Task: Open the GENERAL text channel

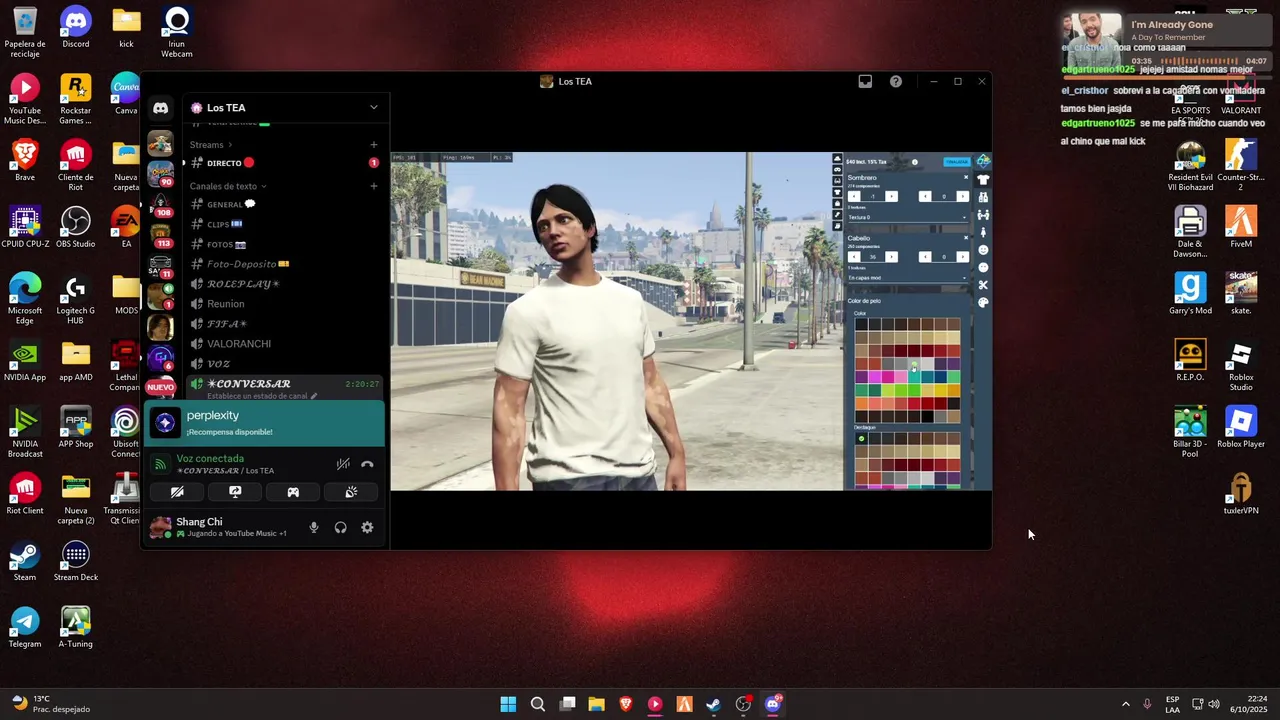Action: 285,204
